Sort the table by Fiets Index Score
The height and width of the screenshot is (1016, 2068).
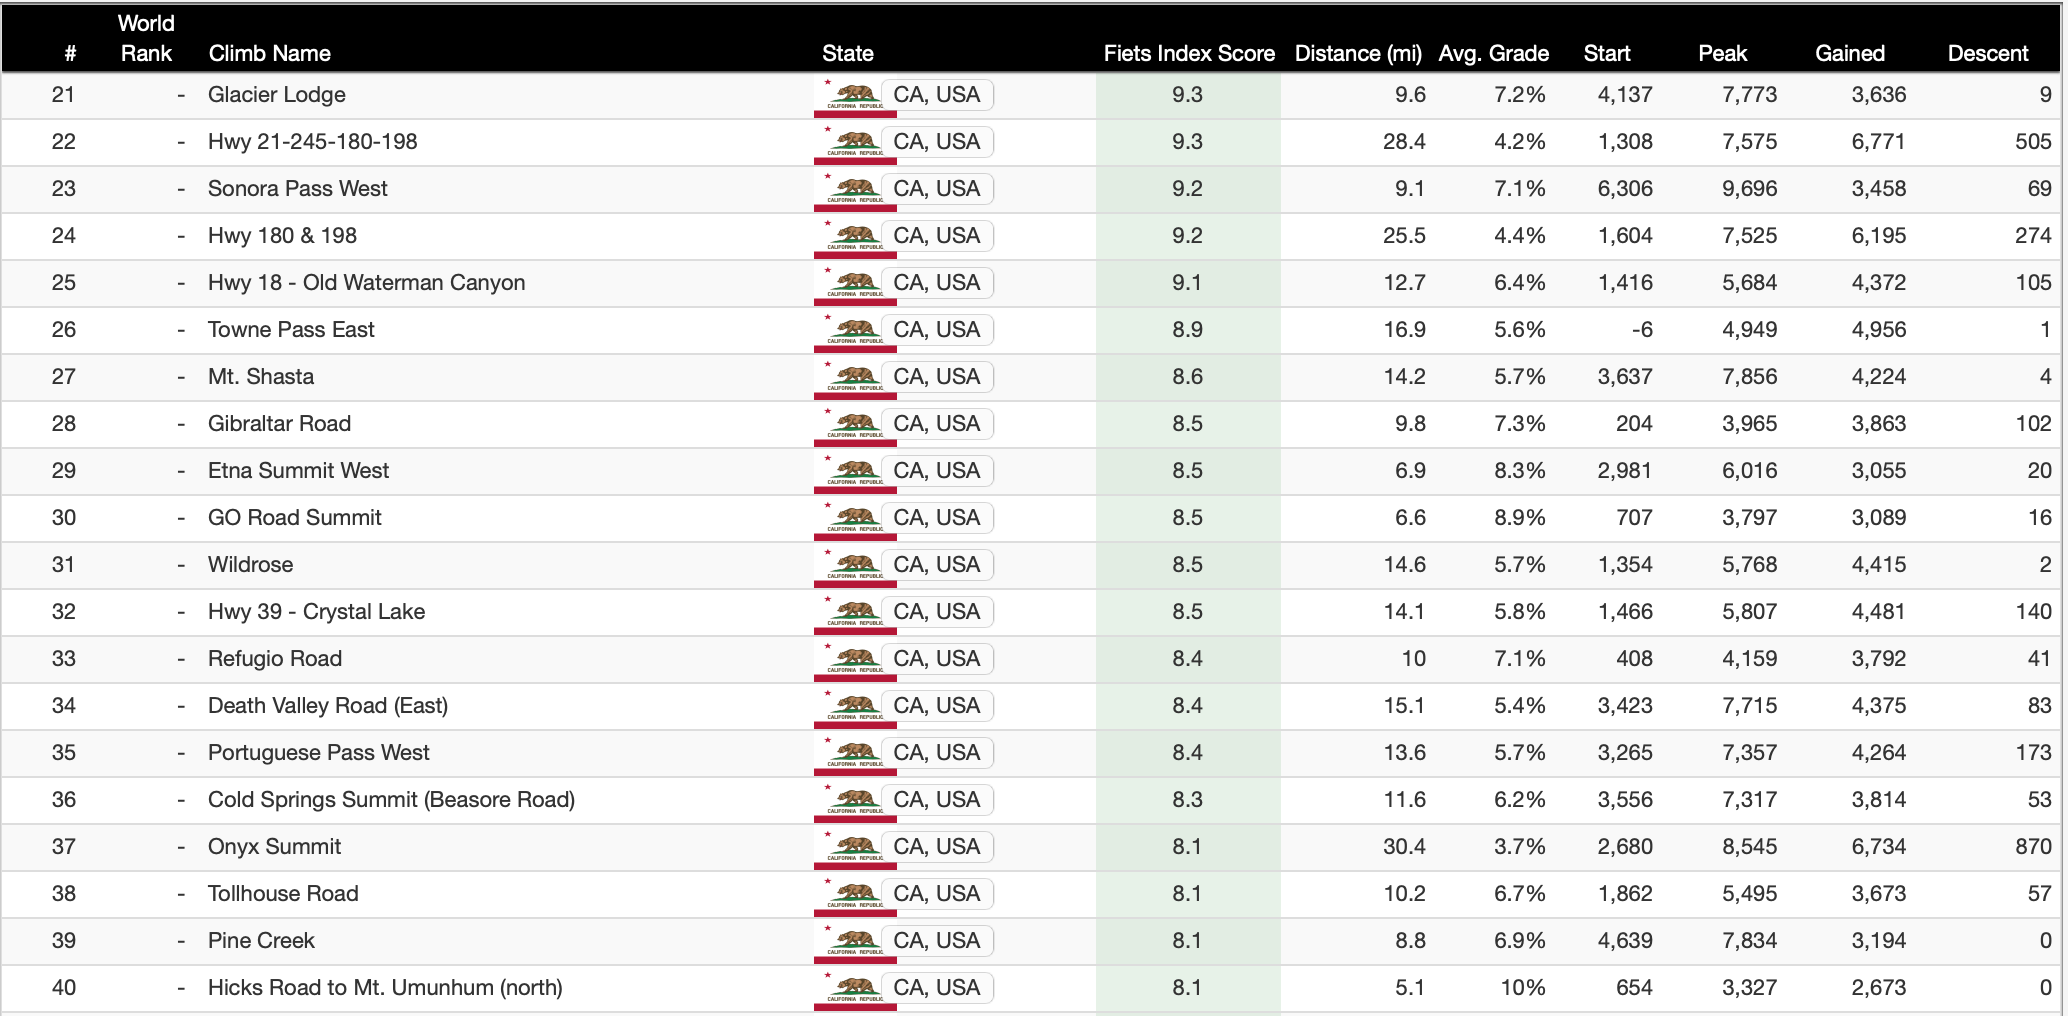click(x=1188, y=54)
